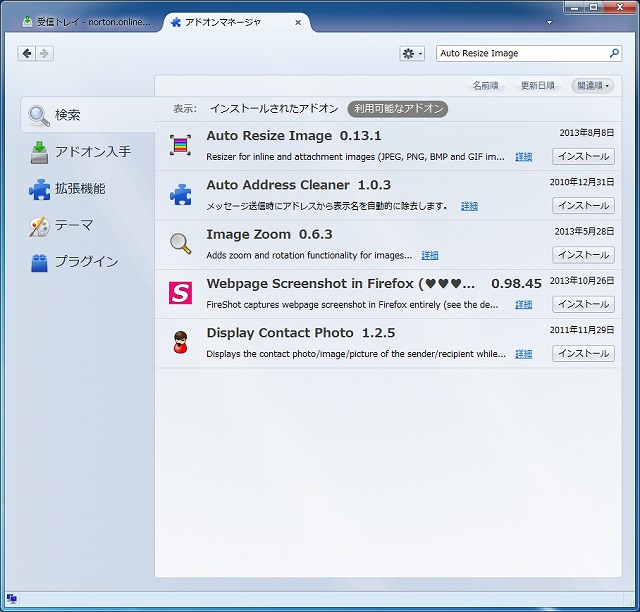Install Image Zoom add-on
The height and width of the screenshot is (612, 640).
[x=583, y=255]
